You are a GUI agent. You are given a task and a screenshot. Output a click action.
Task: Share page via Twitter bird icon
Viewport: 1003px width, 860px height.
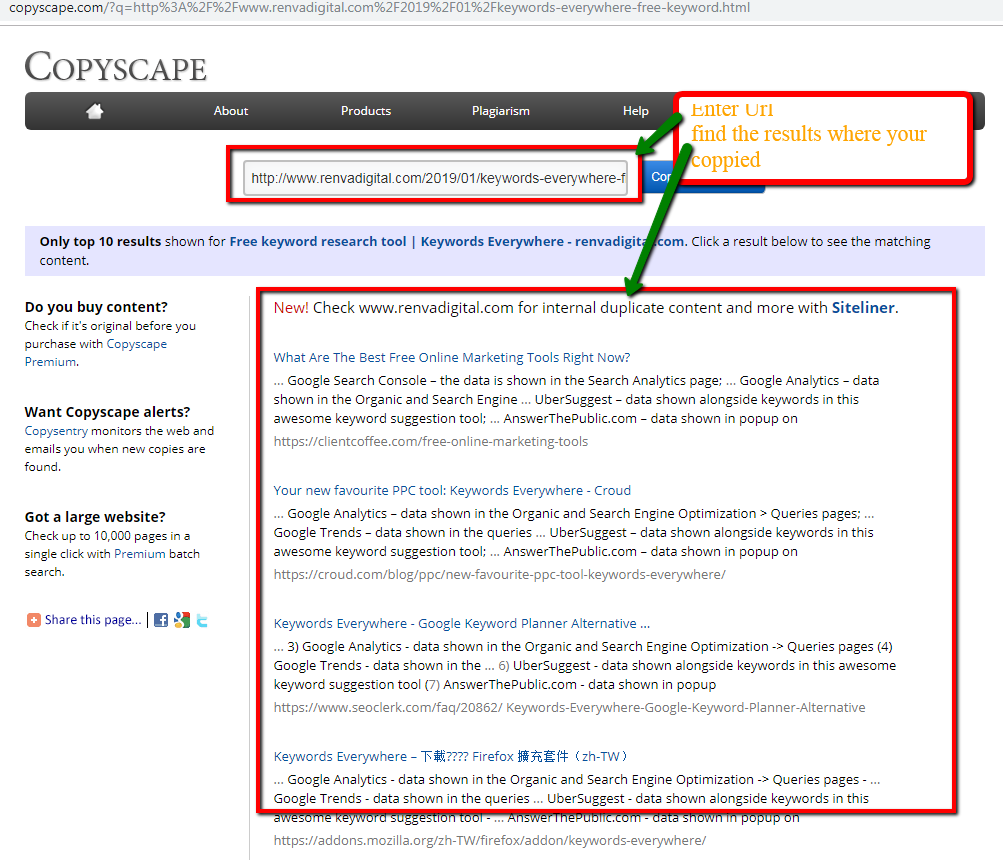(202, 620)
